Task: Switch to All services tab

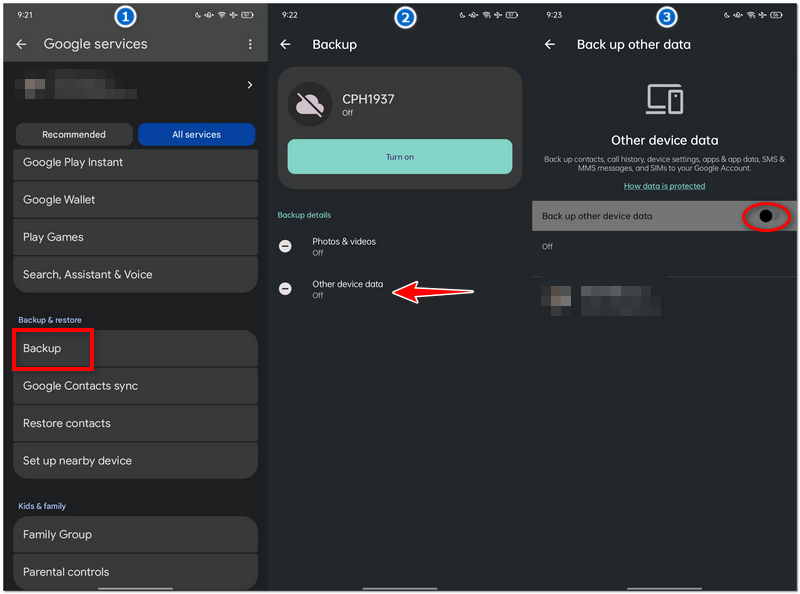Action: [x=196, y=134]
